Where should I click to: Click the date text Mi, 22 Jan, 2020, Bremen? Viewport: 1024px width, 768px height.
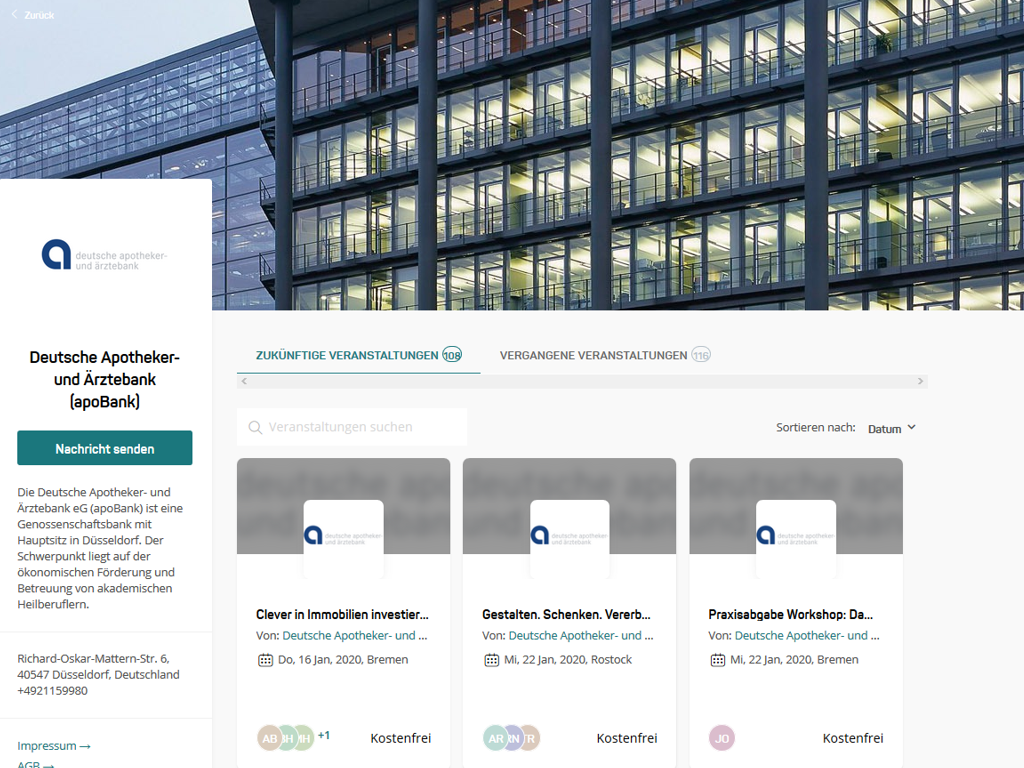point(794,660)
